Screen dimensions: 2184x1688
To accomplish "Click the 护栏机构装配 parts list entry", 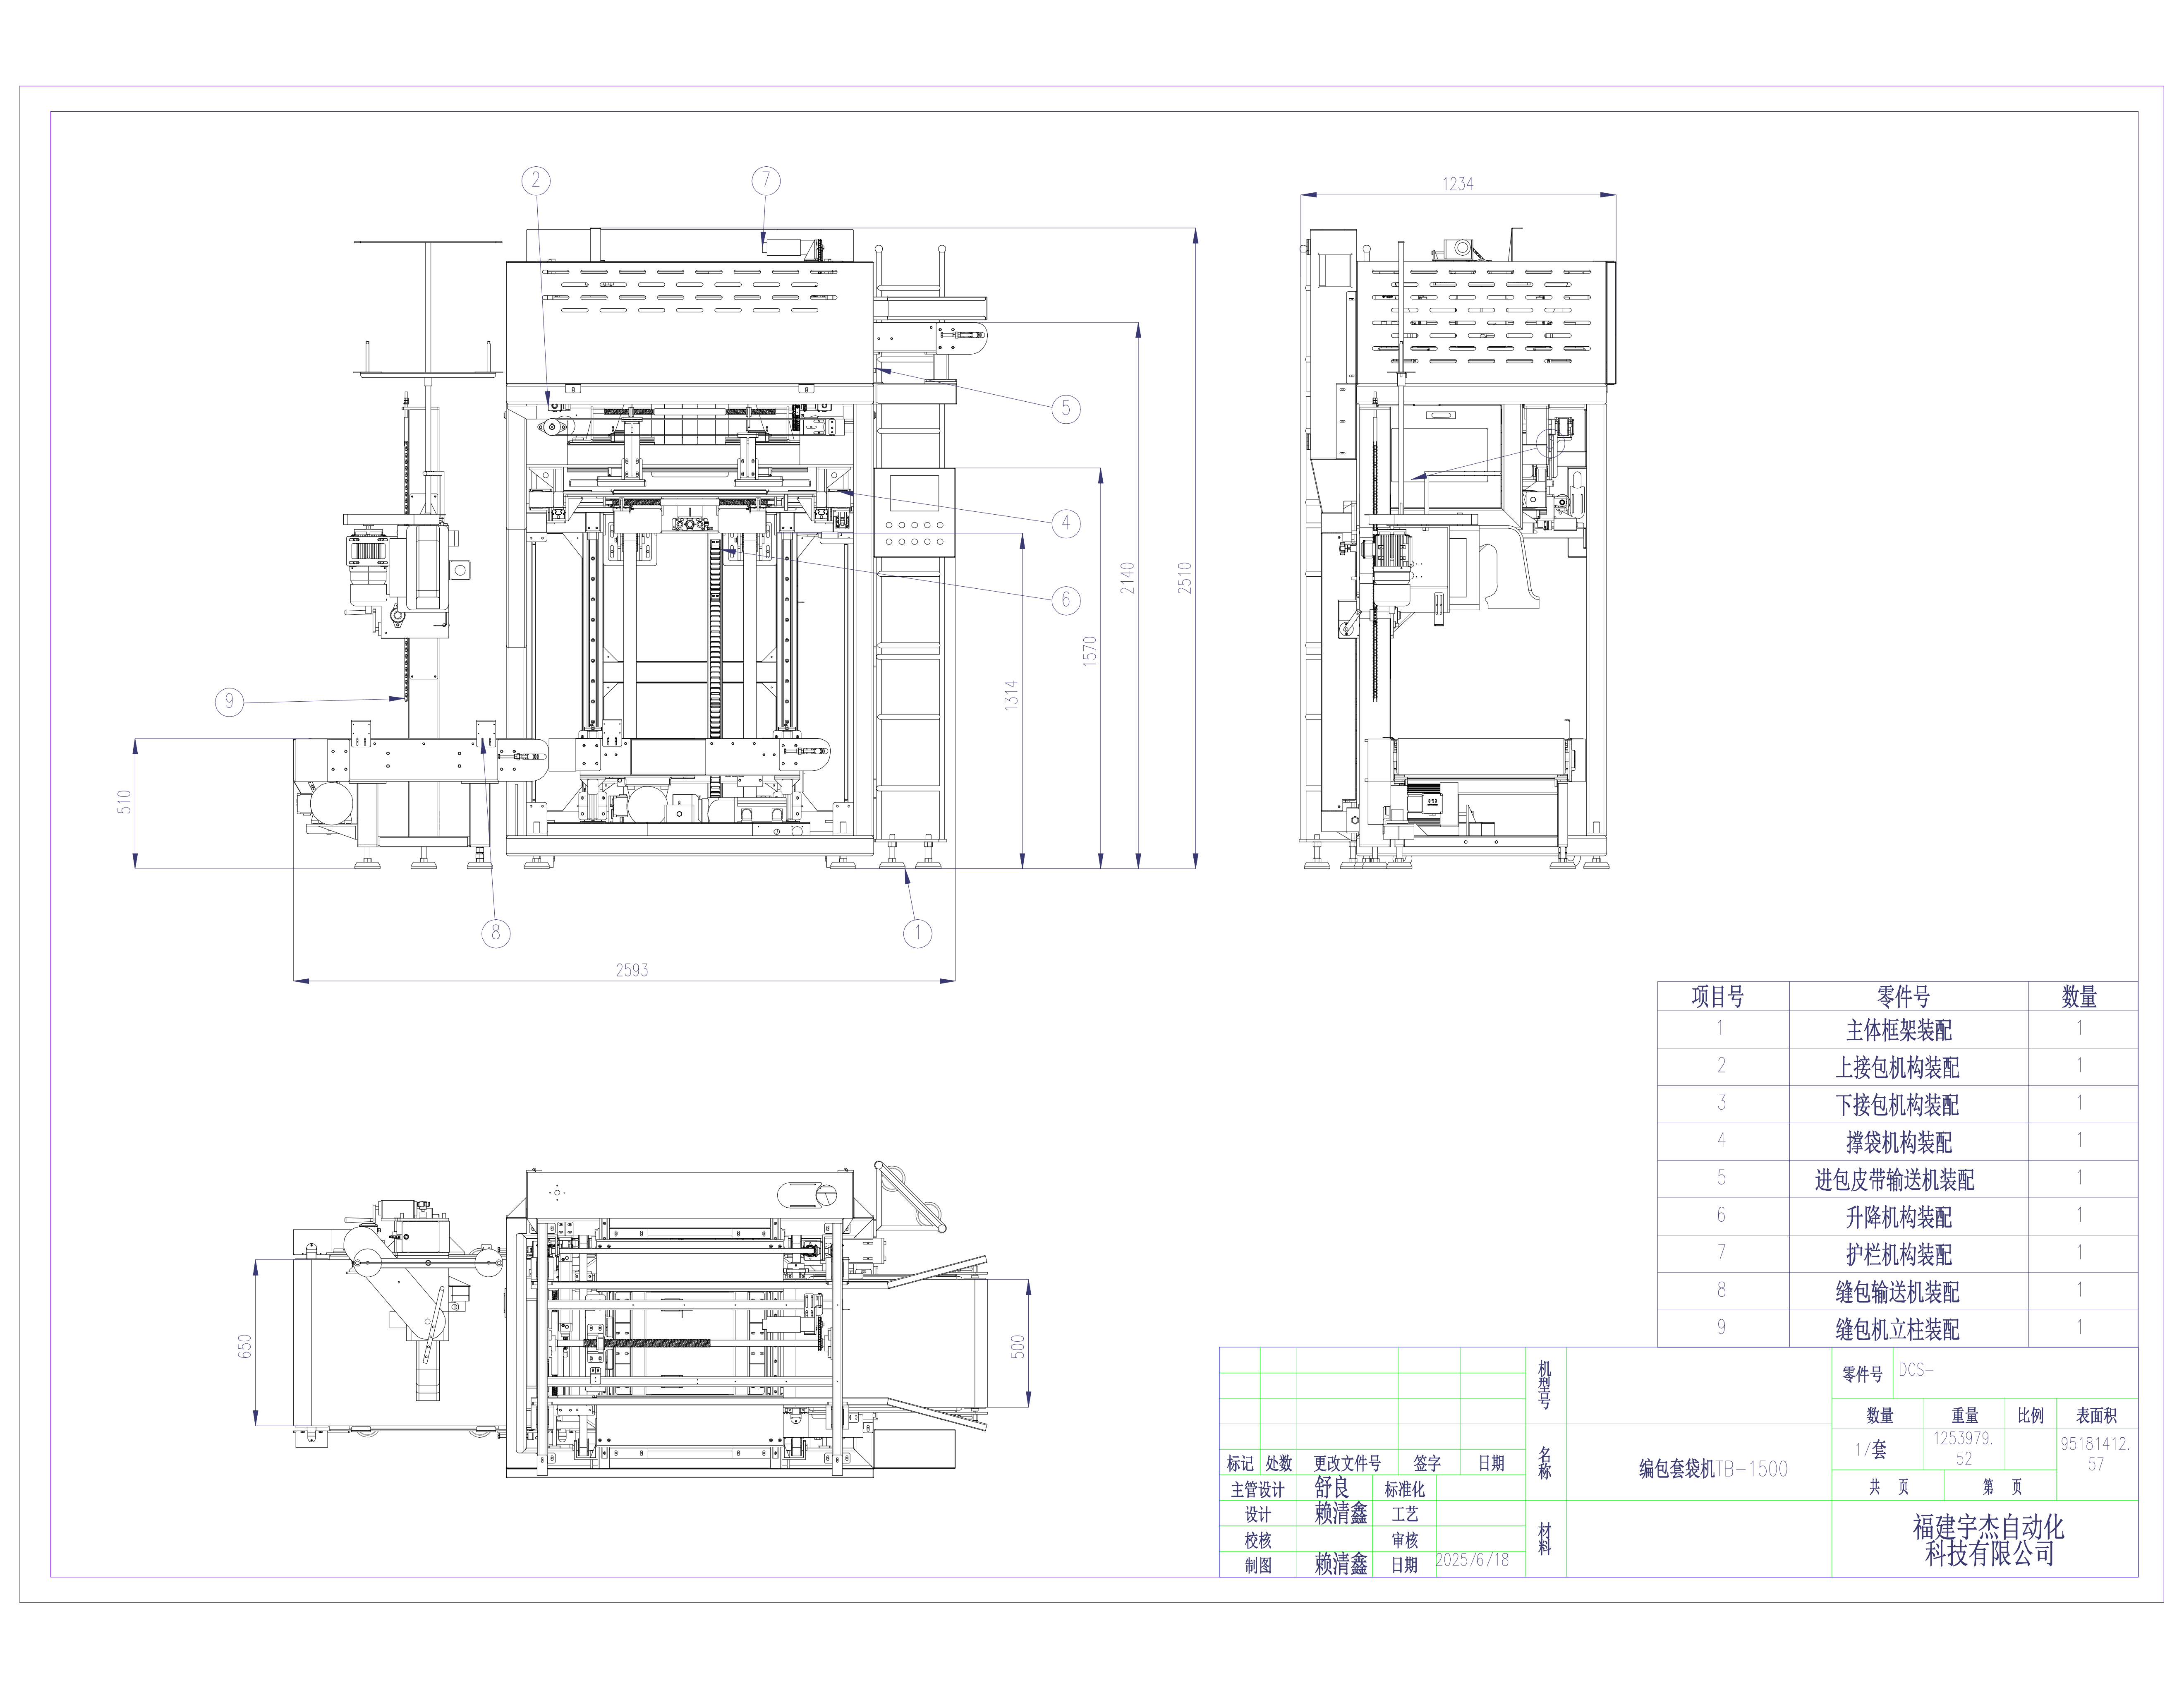I will click(x=1899, y=1254).
